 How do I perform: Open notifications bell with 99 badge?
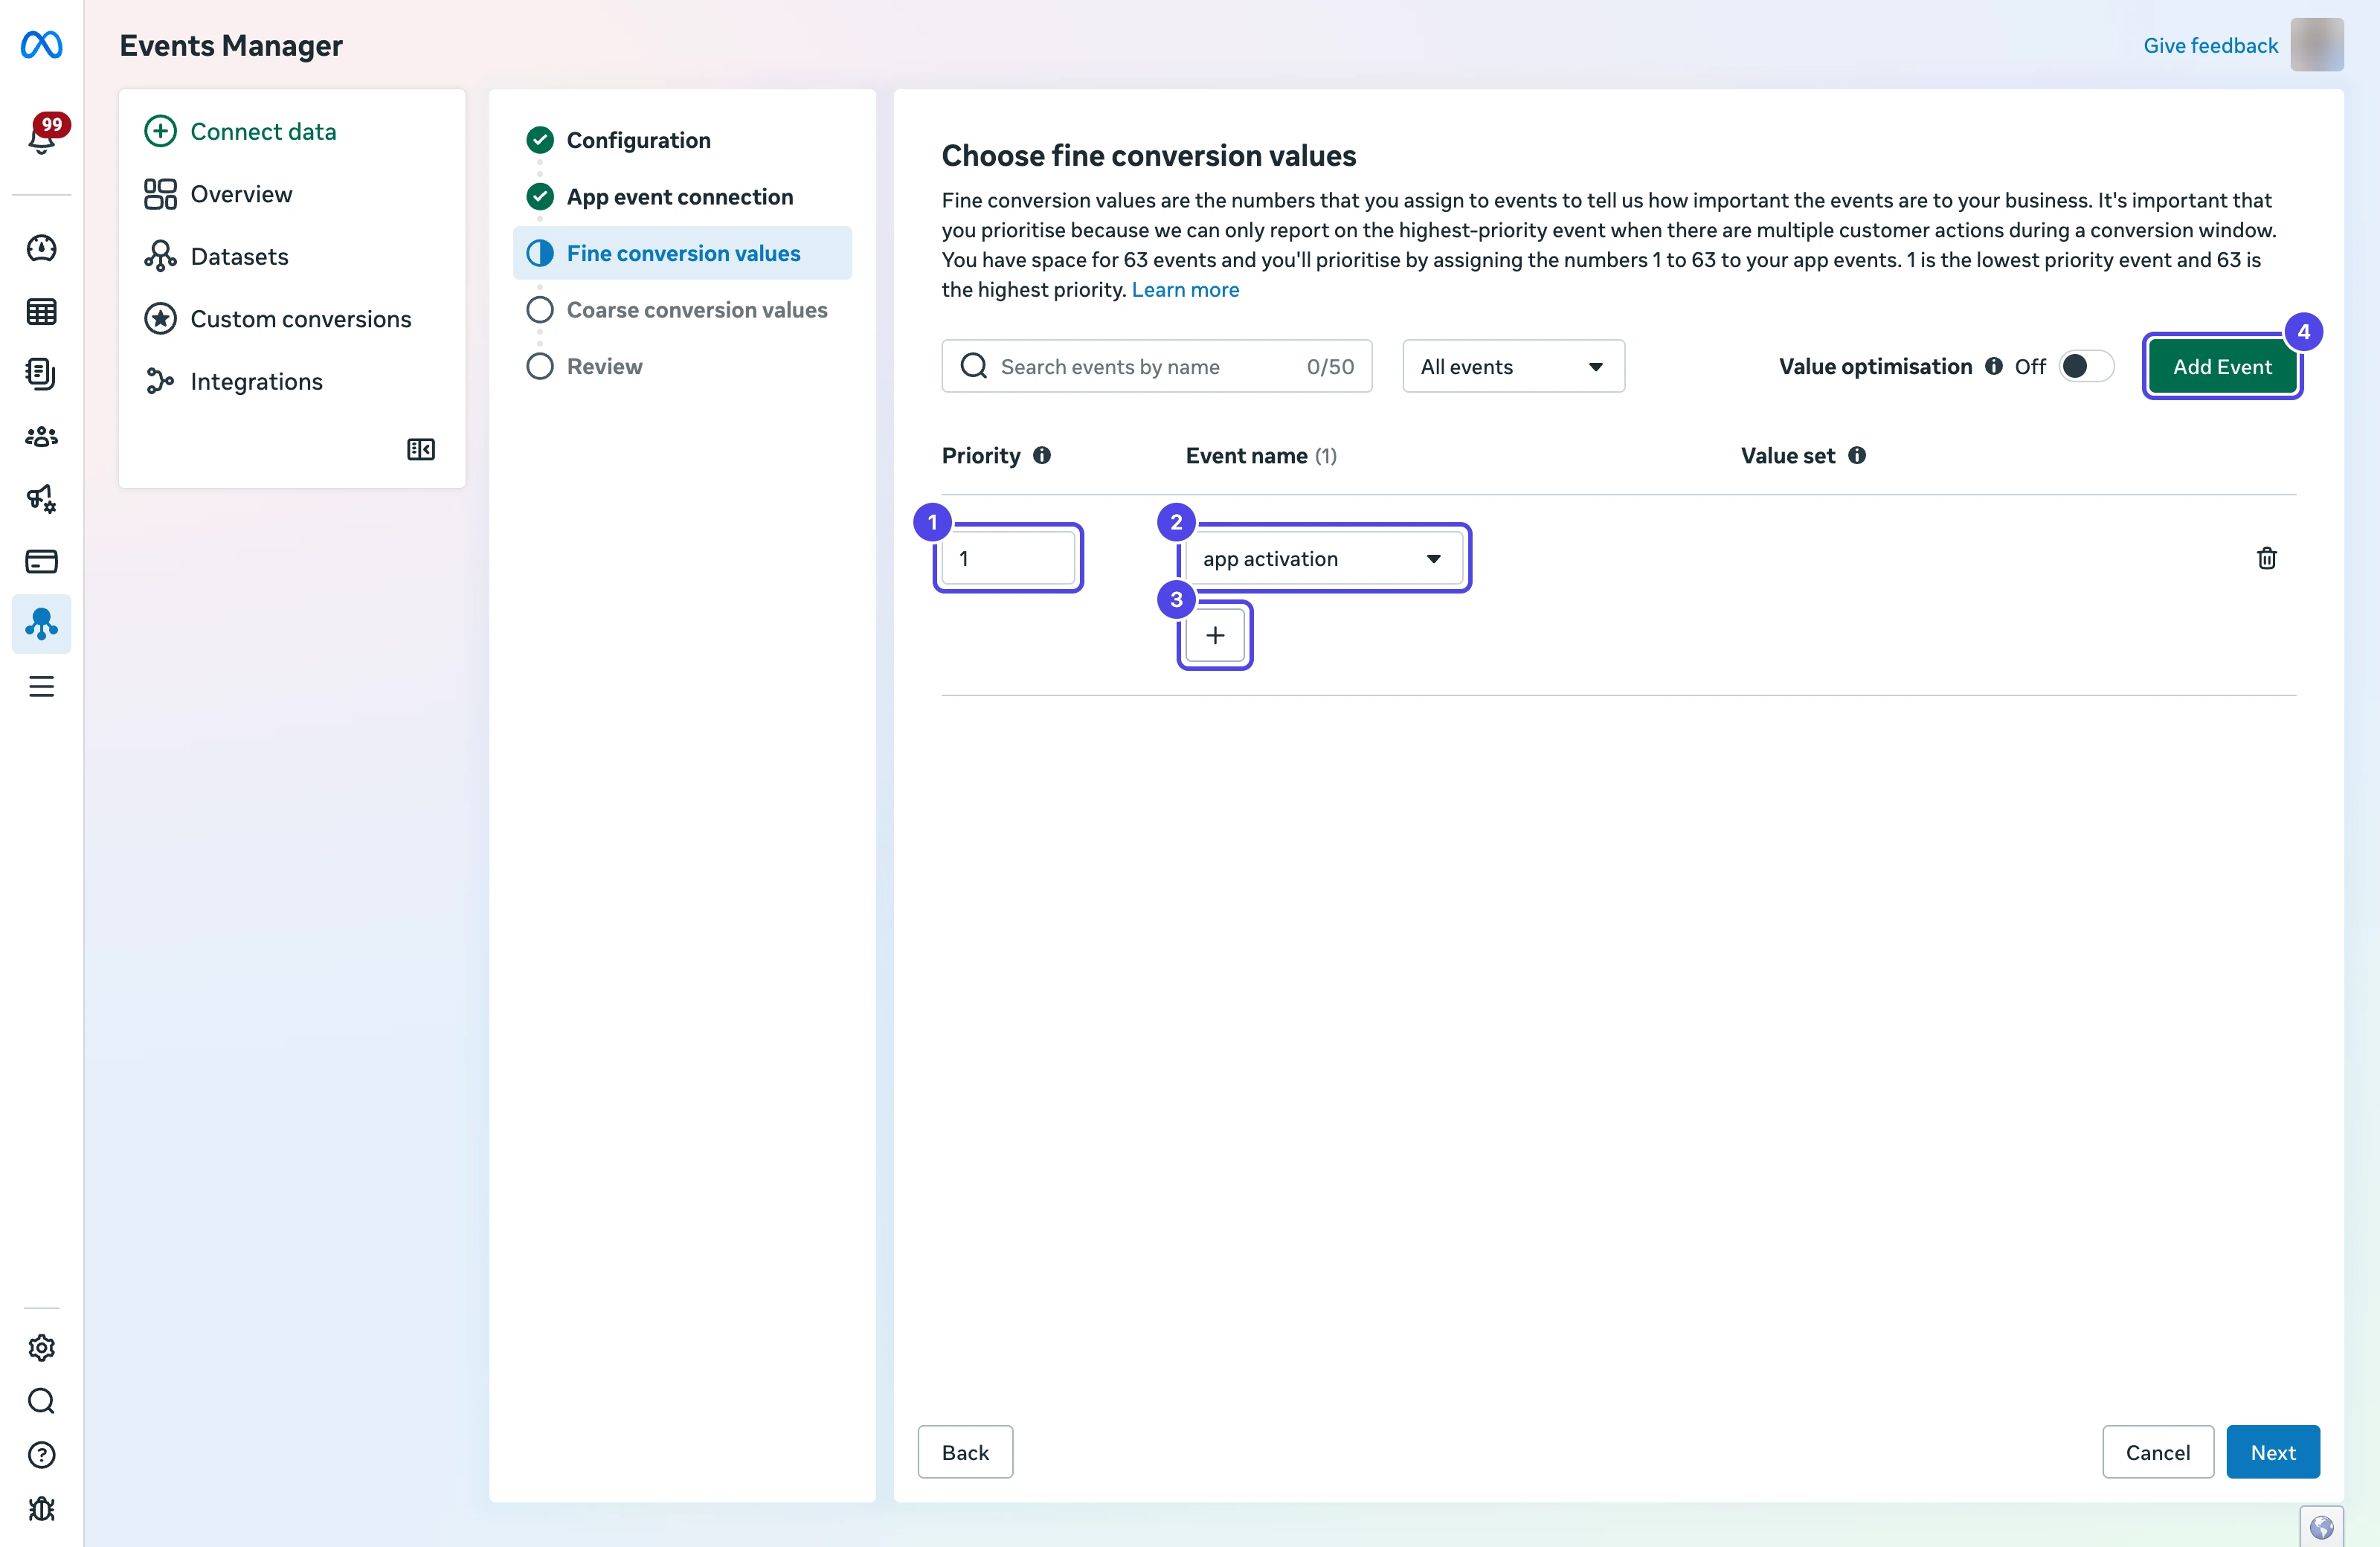[42, 136]
